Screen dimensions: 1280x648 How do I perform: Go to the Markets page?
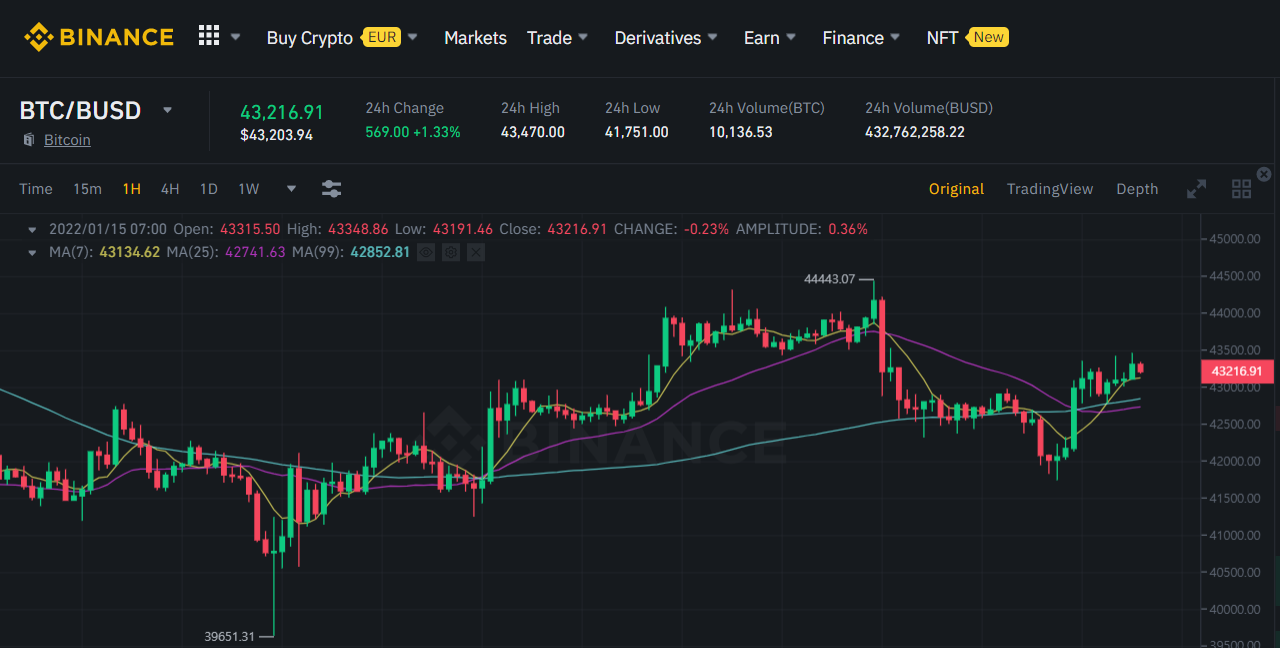[x=475, y=37]
